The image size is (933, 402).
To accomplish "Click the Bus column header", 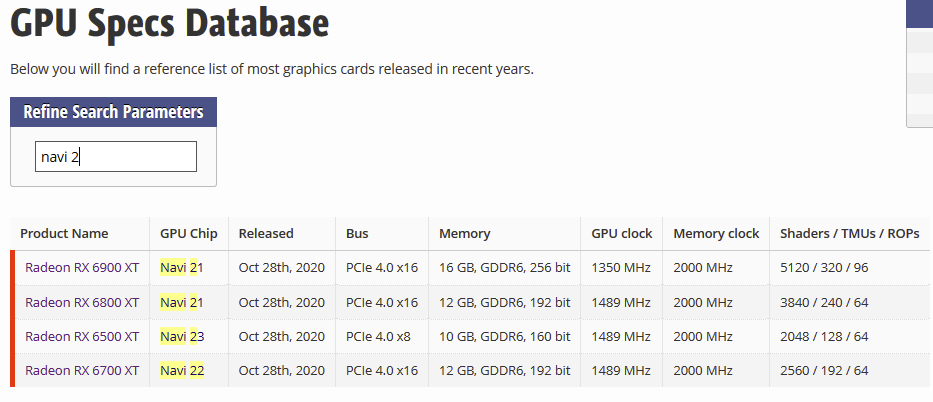I will tap(357, 234).
